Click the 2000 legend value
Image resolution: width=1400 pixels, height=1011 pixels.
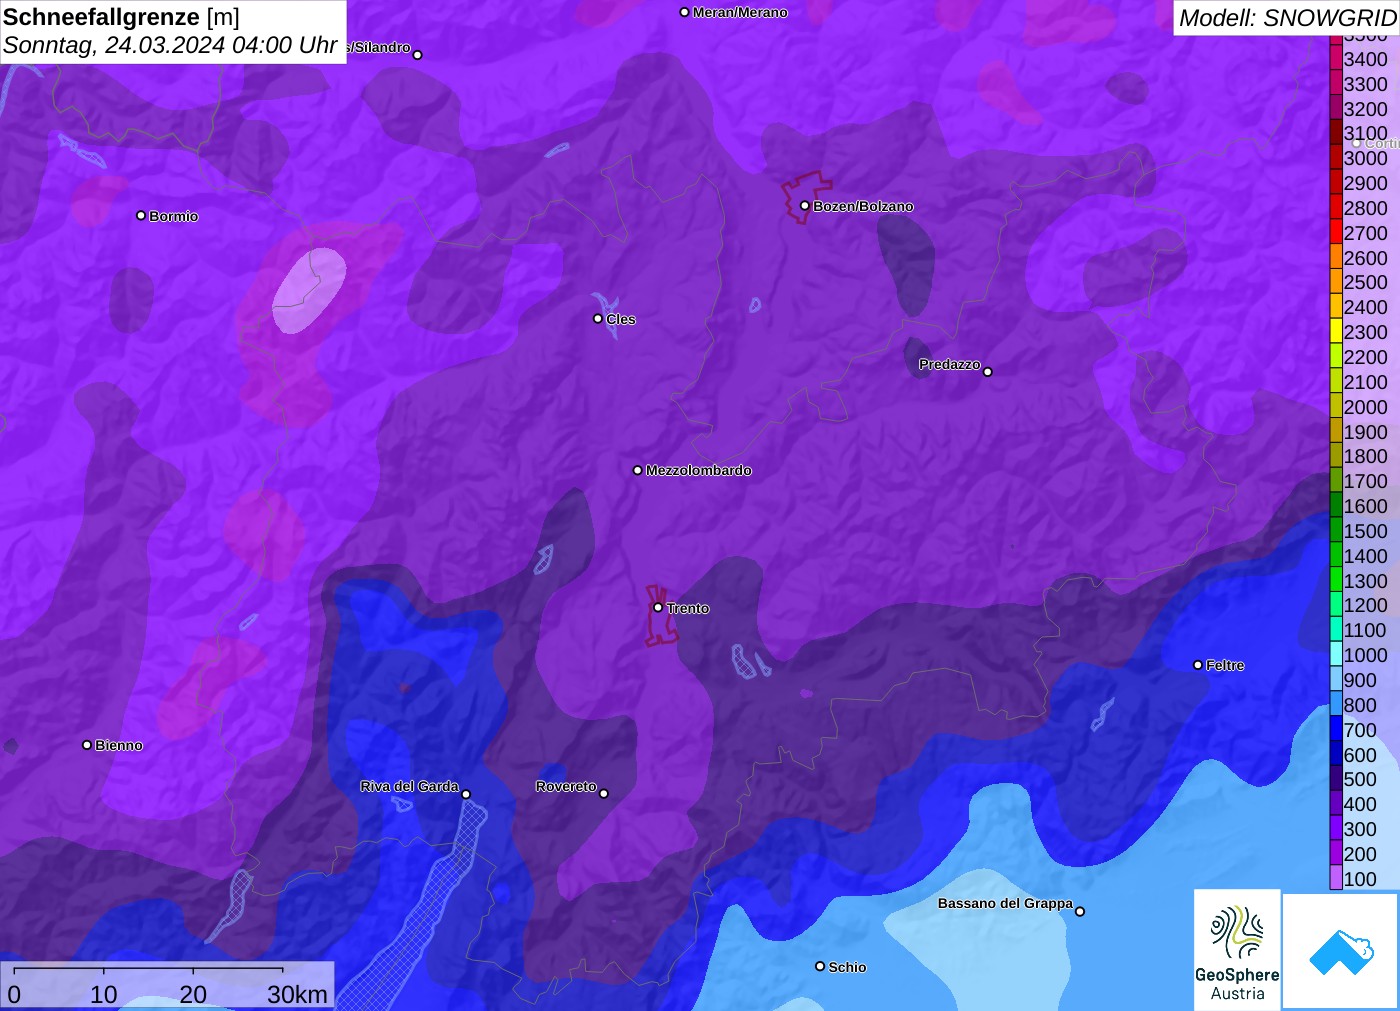[1365, 406]
